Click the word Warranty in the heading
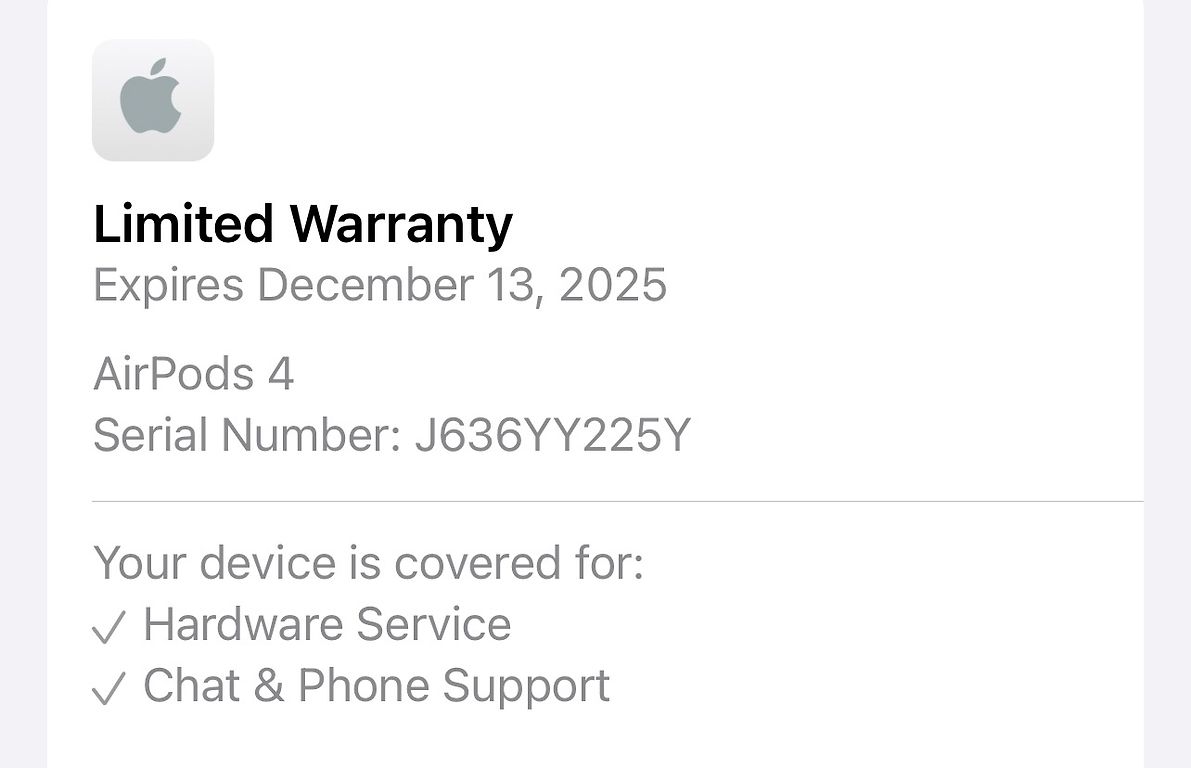 click(401, 225)
